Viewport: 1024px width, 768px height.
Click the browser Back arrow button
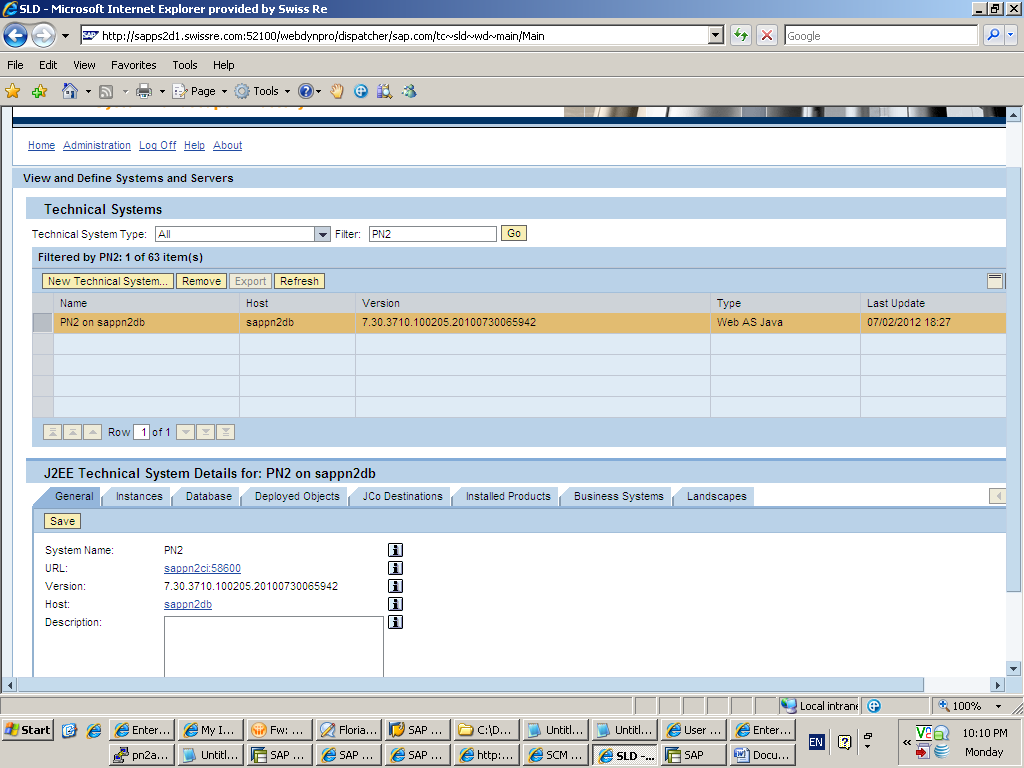pyautogui.click(x=16, y=35)
